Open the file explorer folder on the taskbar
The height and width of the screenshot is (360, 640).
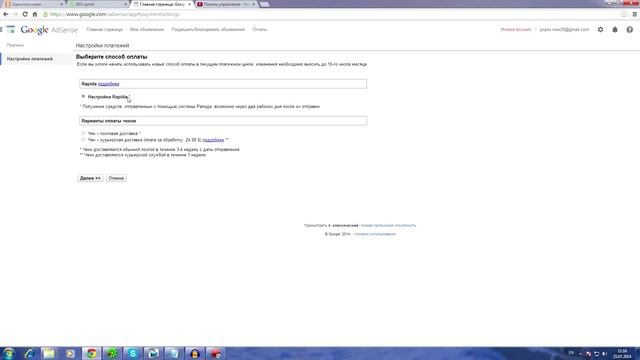(49, 353)
